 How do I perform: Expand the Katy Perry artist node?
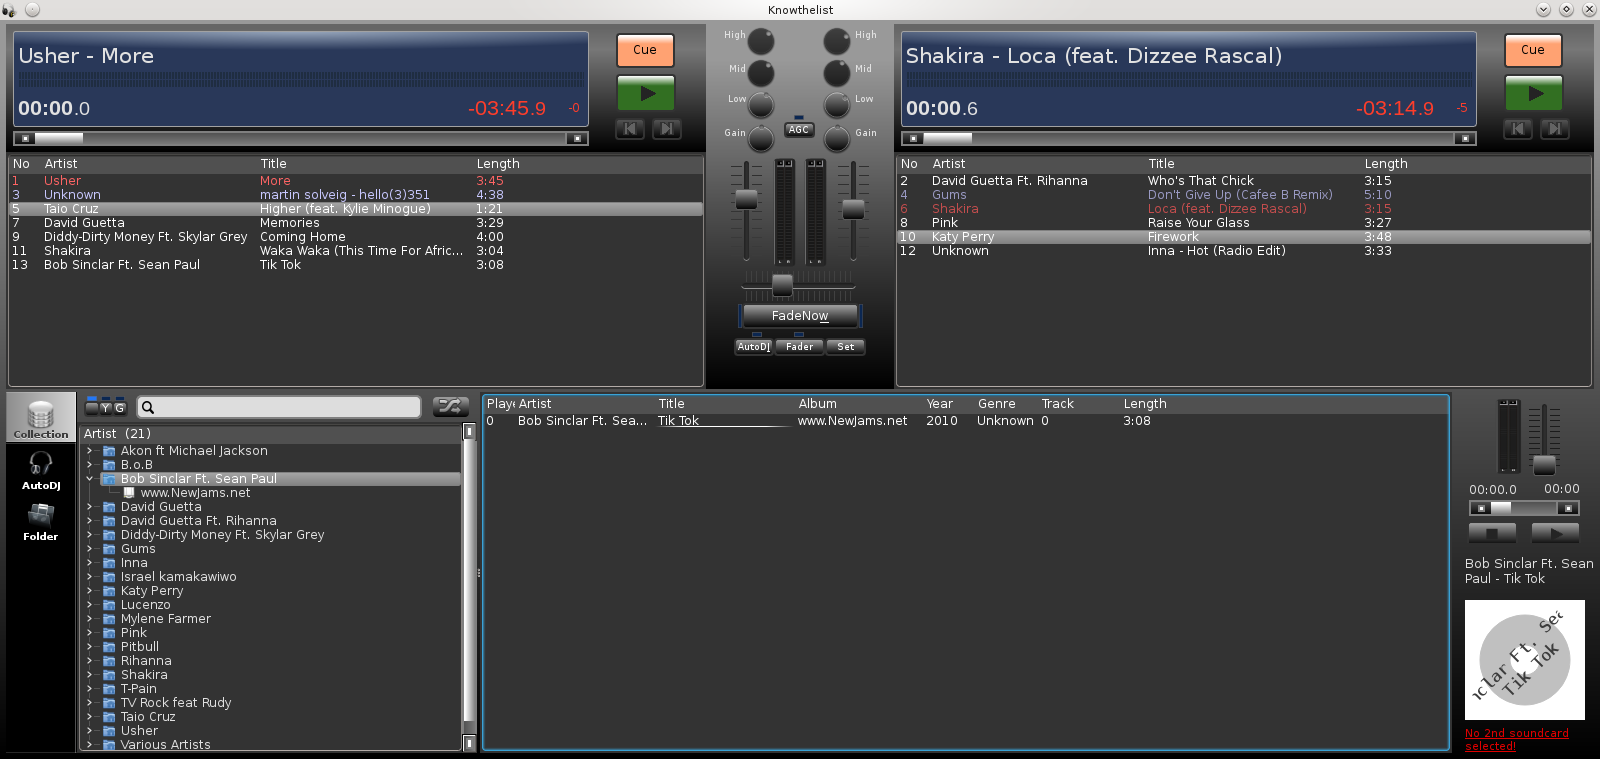[89, 591]
